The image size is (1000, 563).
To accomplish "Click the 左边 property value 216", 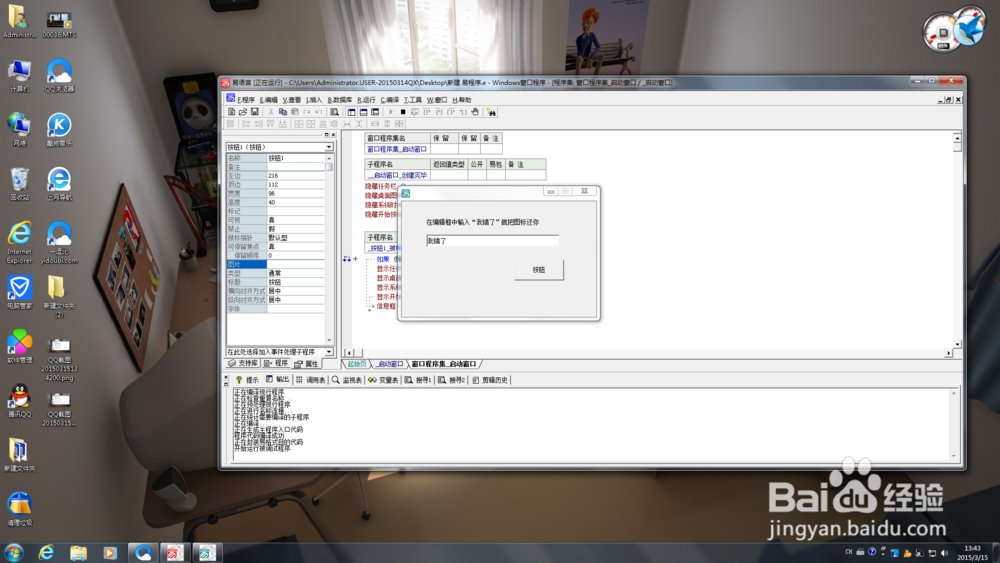I will pos(296,175).
